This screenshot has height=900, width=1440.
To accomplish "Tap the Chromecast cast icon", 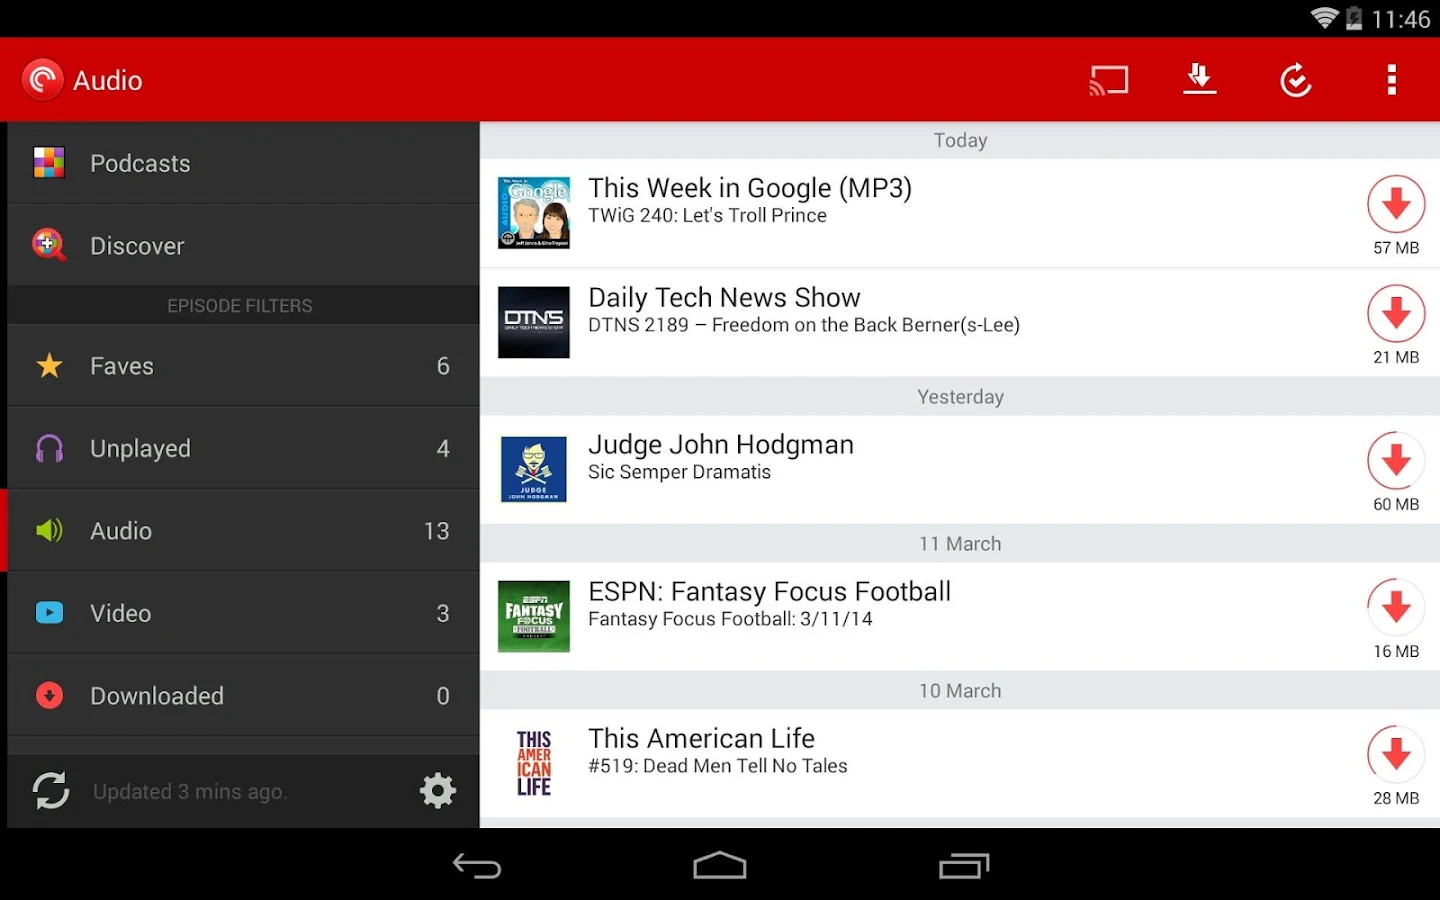I will [x=1109, y=80].
